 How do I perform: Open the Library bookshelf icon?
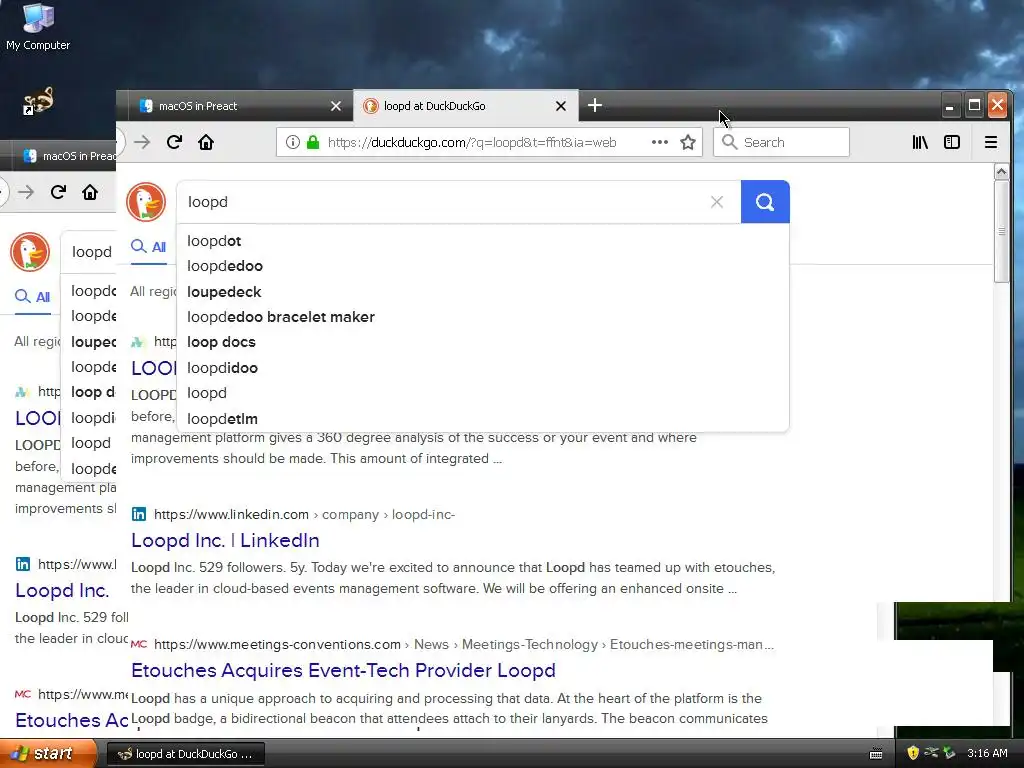(920, 142)
